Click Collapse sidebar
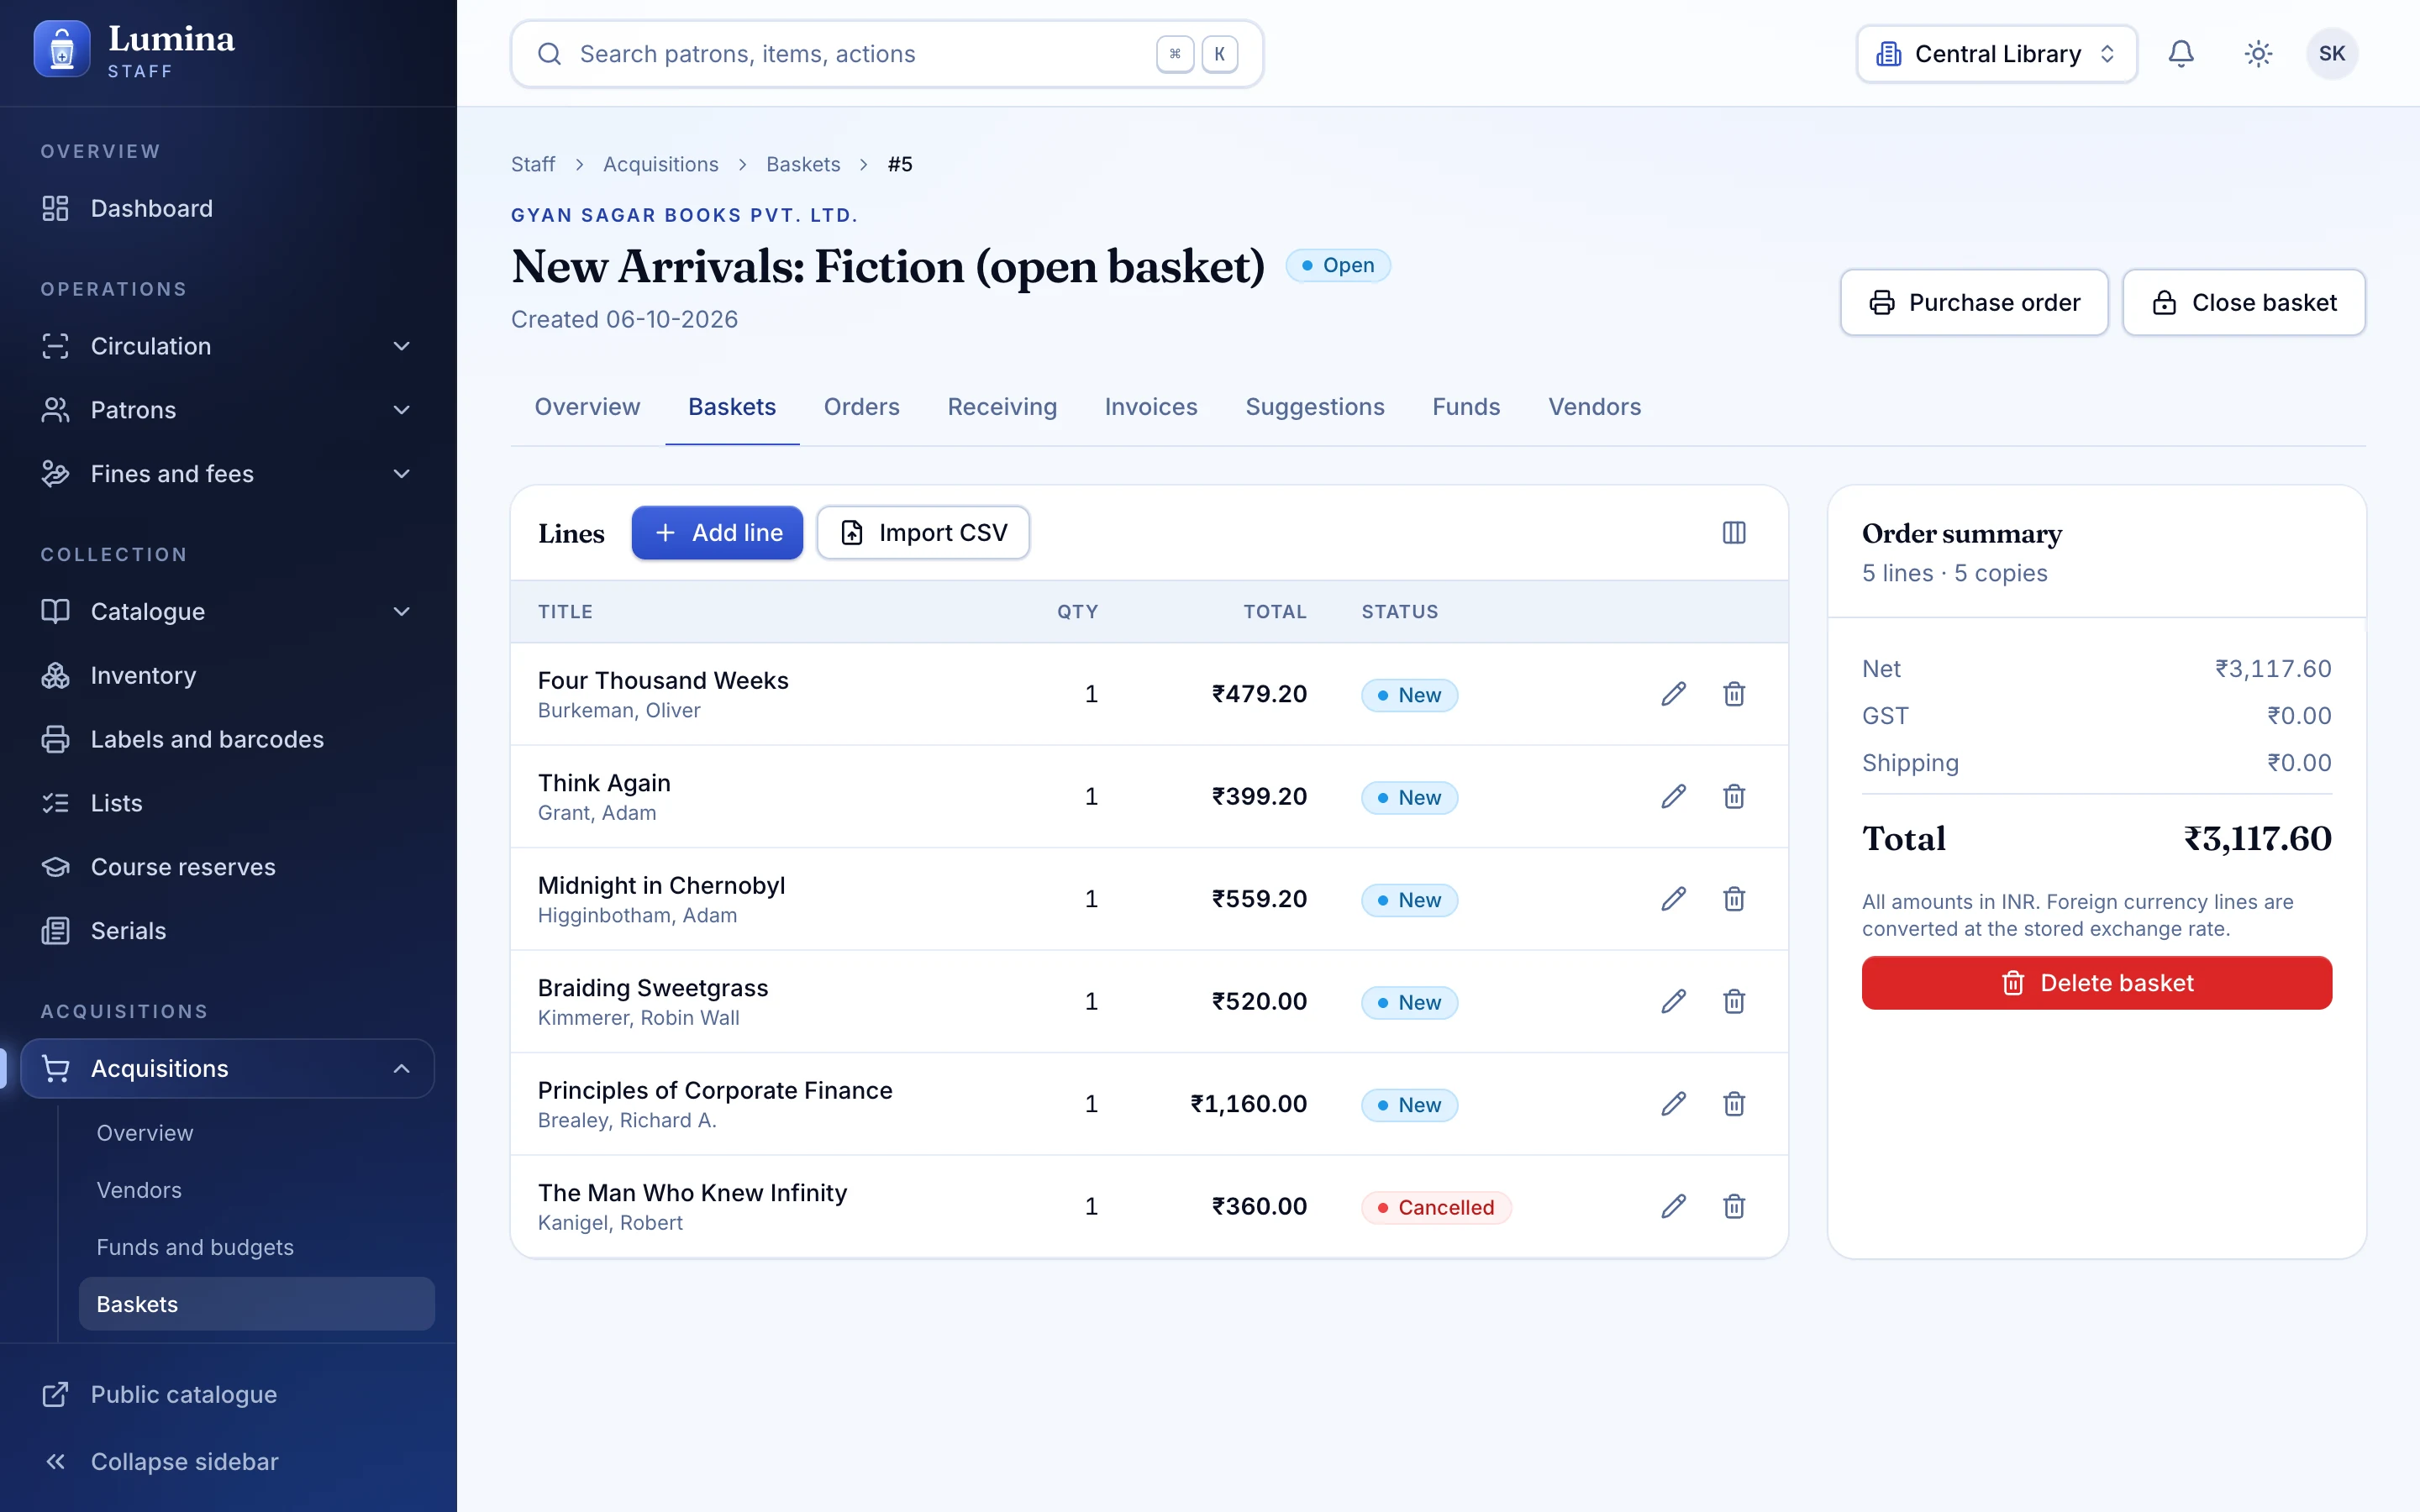Image resolution: width=2420 pixels, height=1512 pixels. pos(228,1462)
